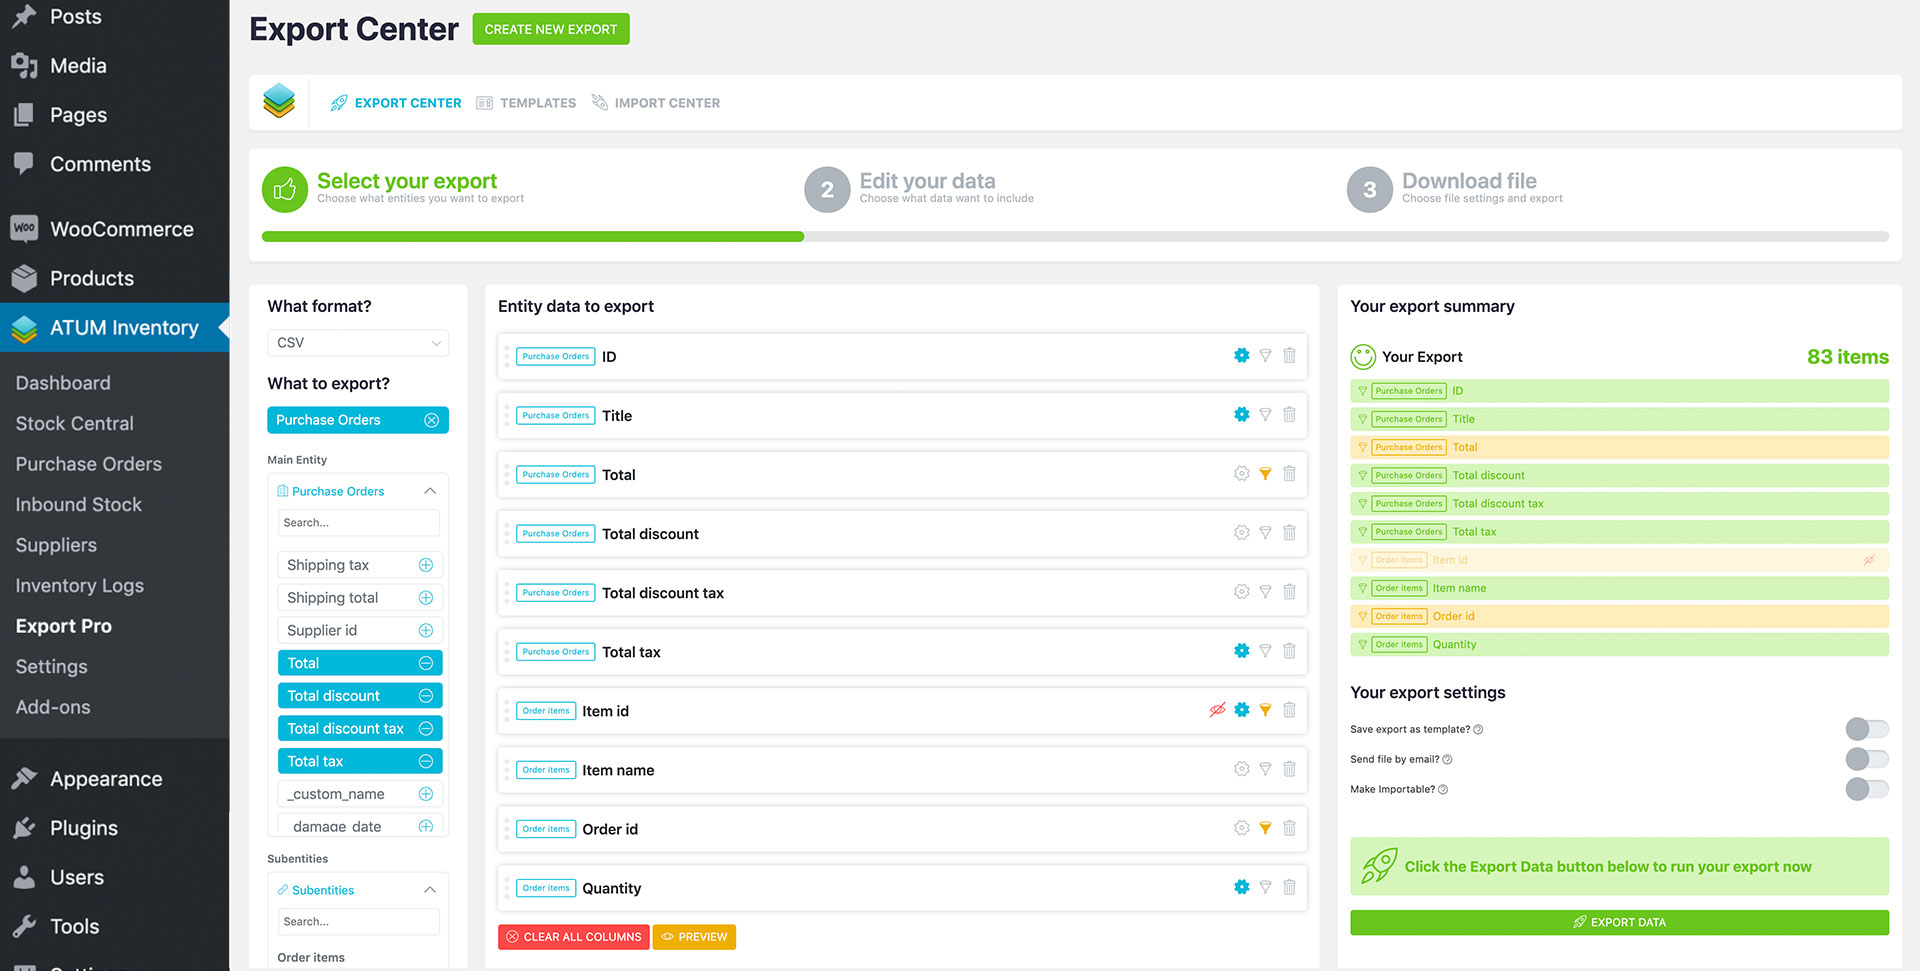Toggle the hidden eye icon on summary Item id
The image size is (1920, 971).
click(x=1869, y=560)
